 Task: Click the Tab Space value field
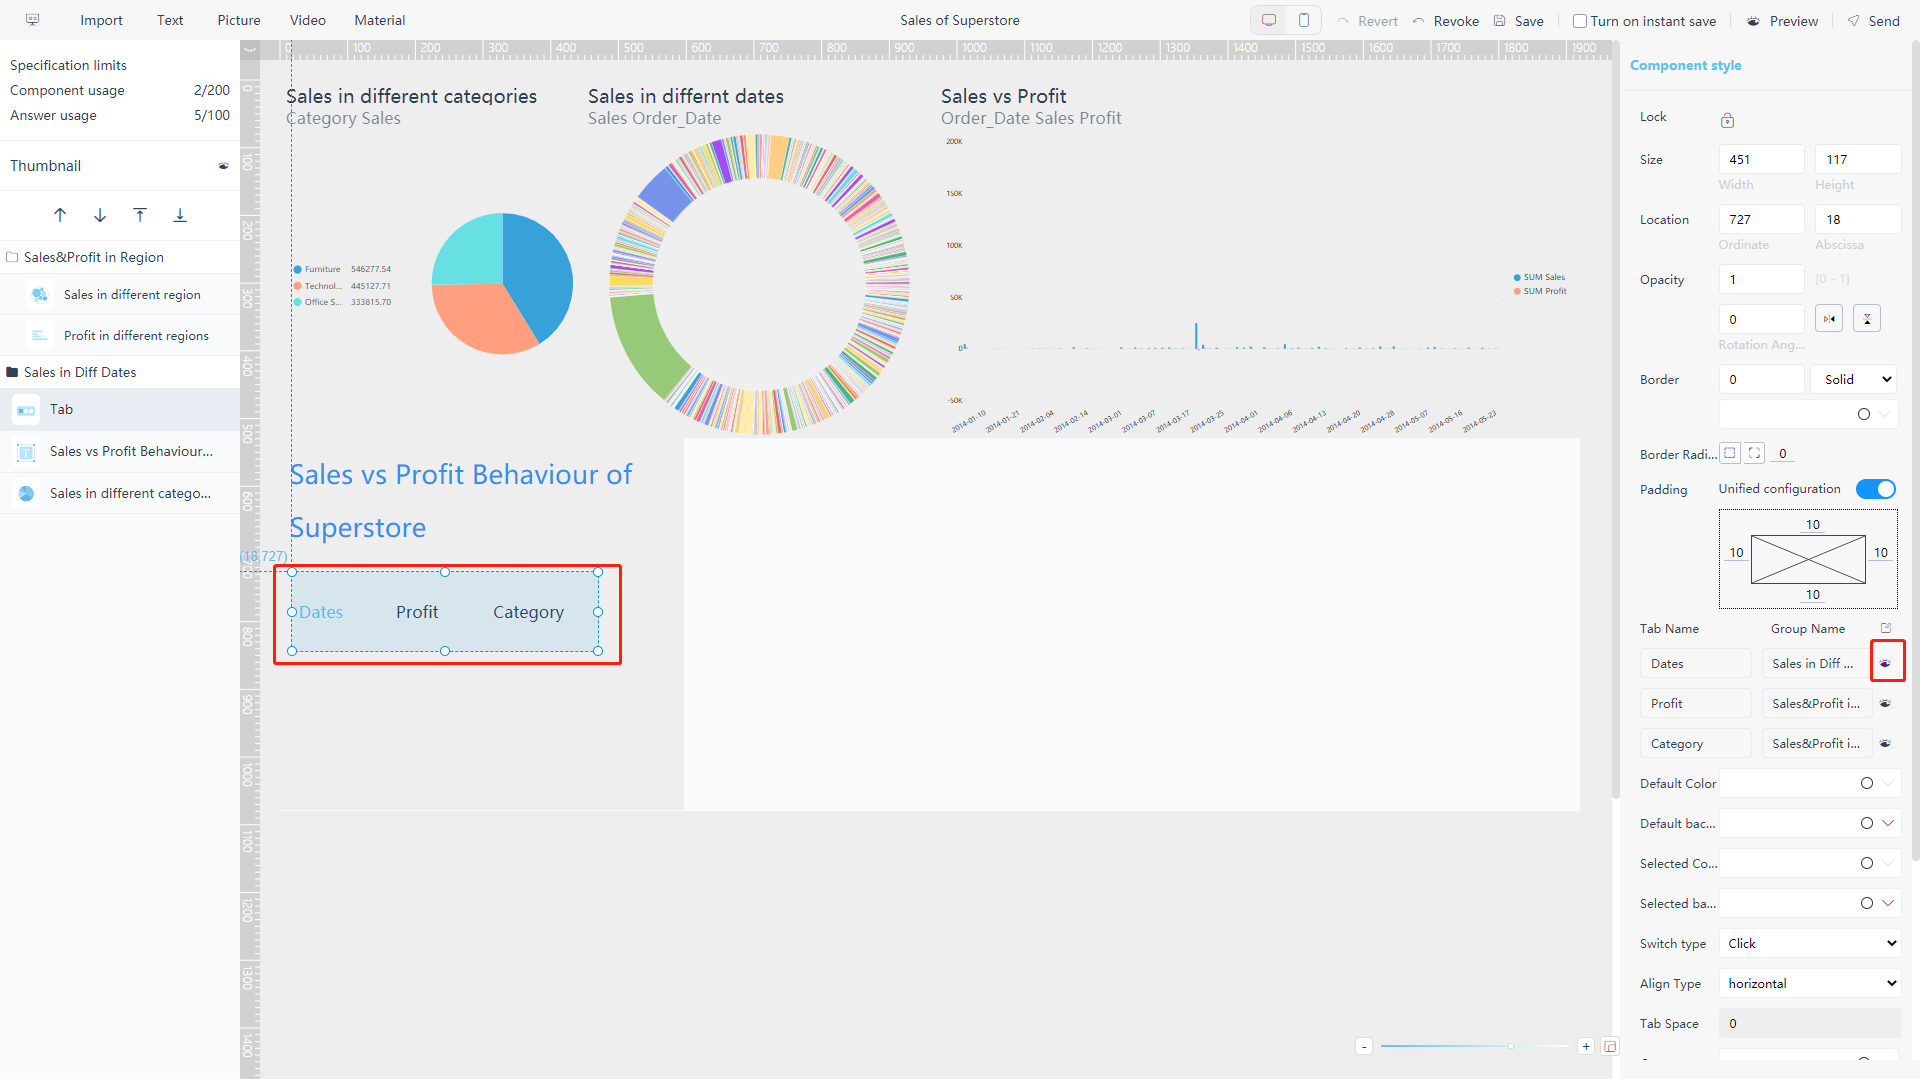pos(1810,1023)
